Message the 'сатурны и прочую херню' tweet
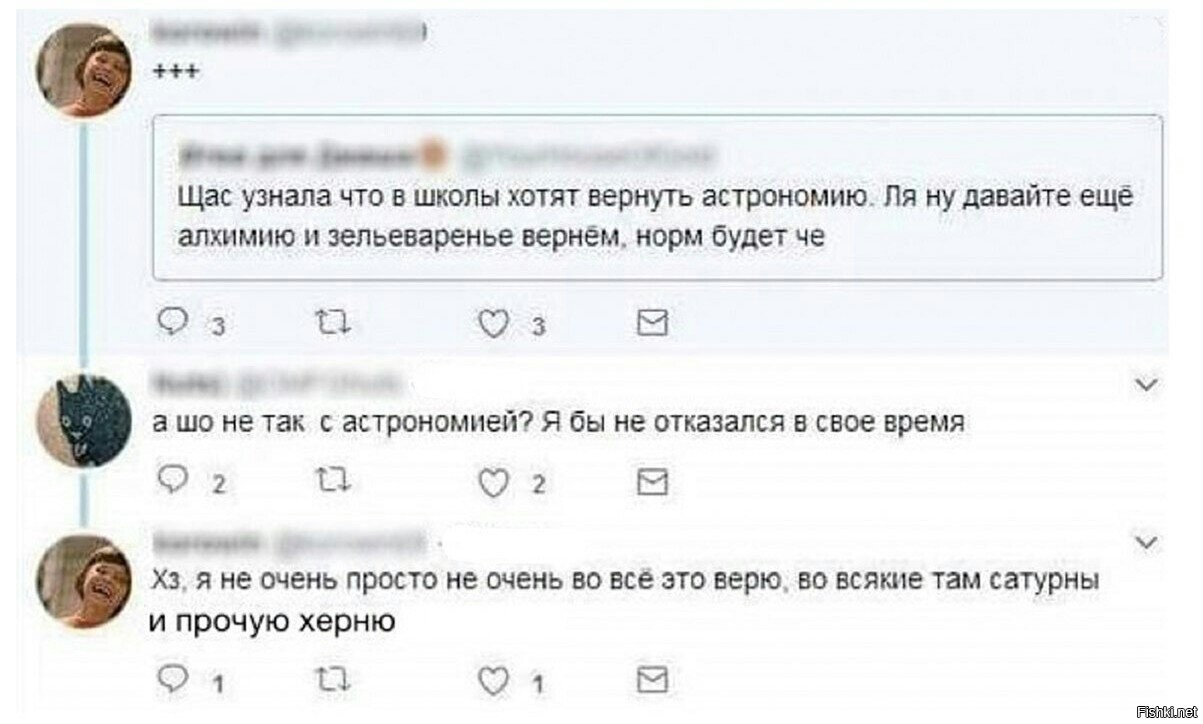This screenshot has width=1203, height=724. (x=652, y=681)
